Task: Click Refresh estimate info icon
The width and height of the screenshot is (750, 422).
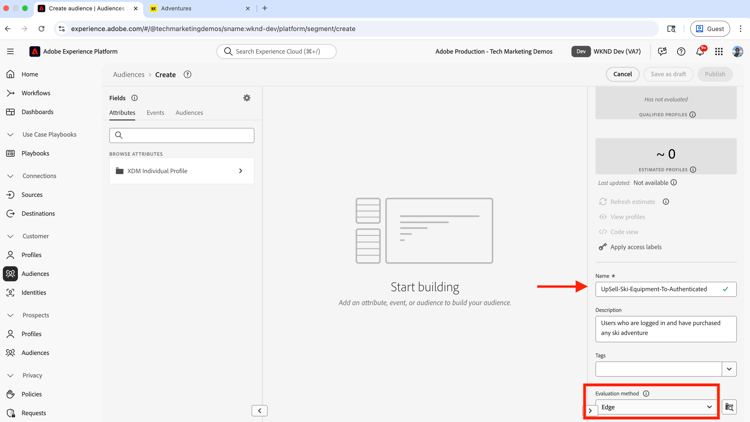Action: (x=666, y=201)
